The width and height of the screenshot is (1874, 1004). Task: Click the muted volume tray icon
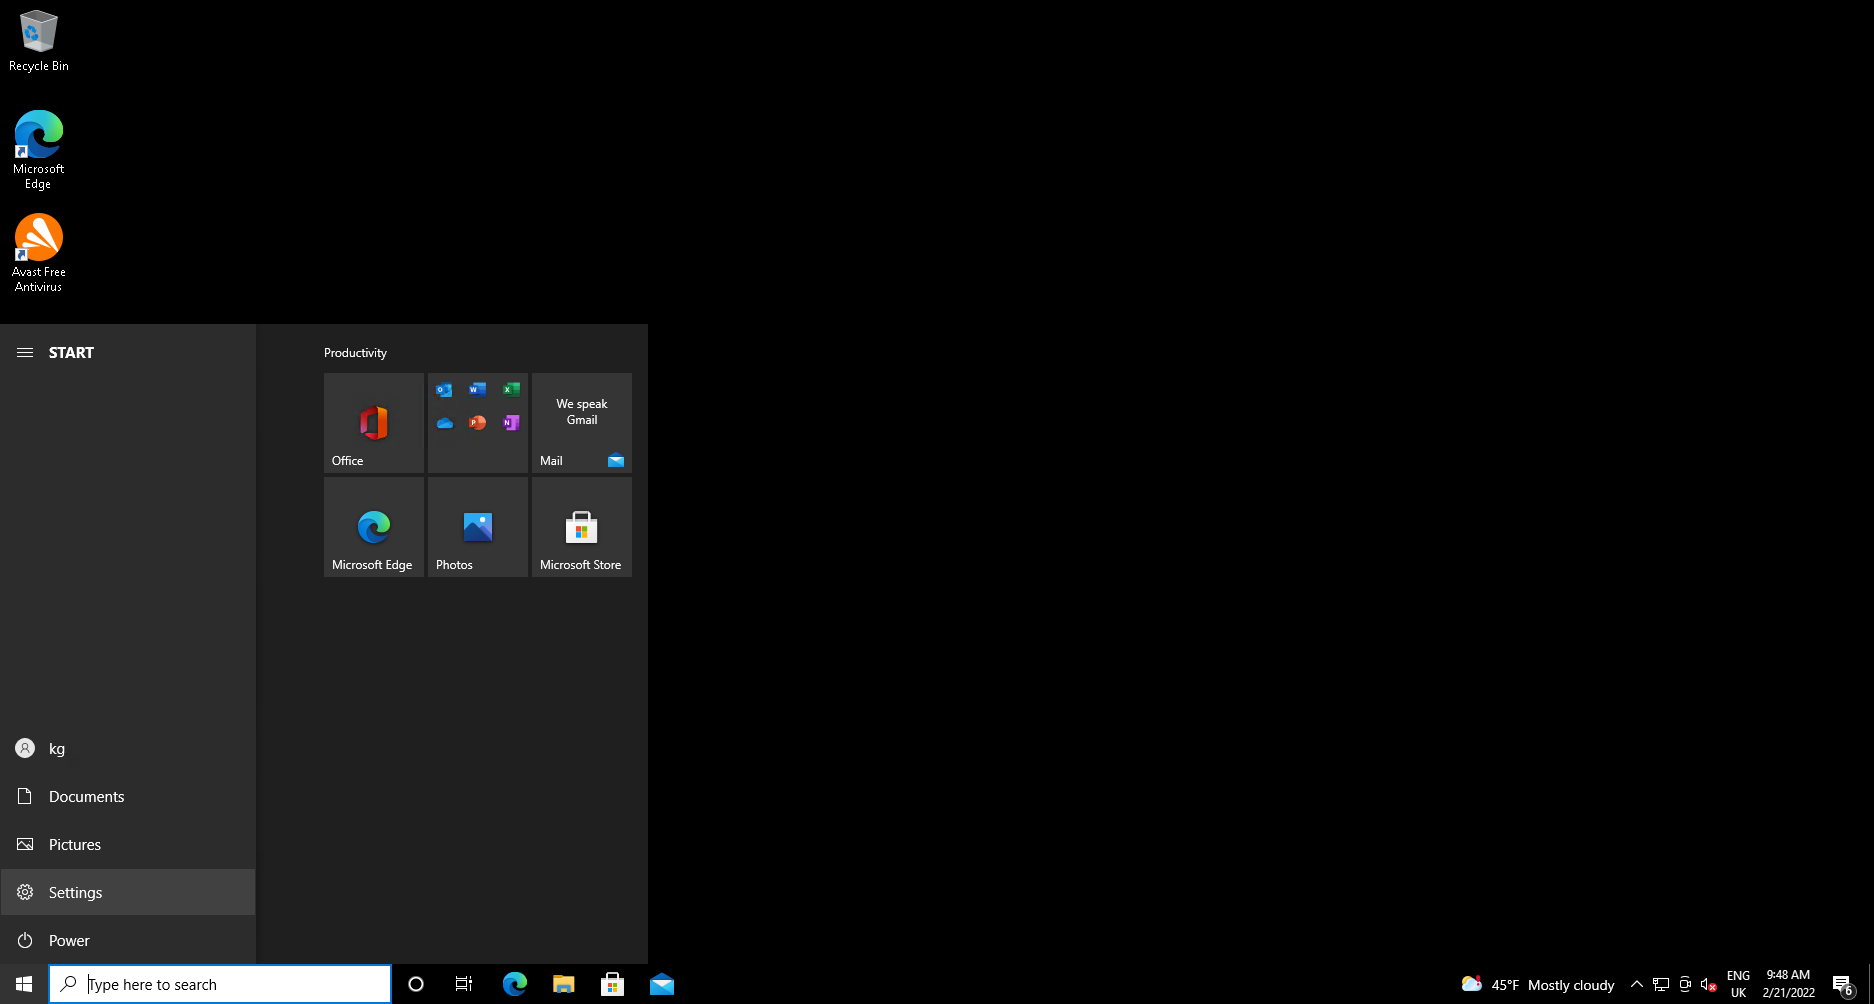coord(1709,984)
